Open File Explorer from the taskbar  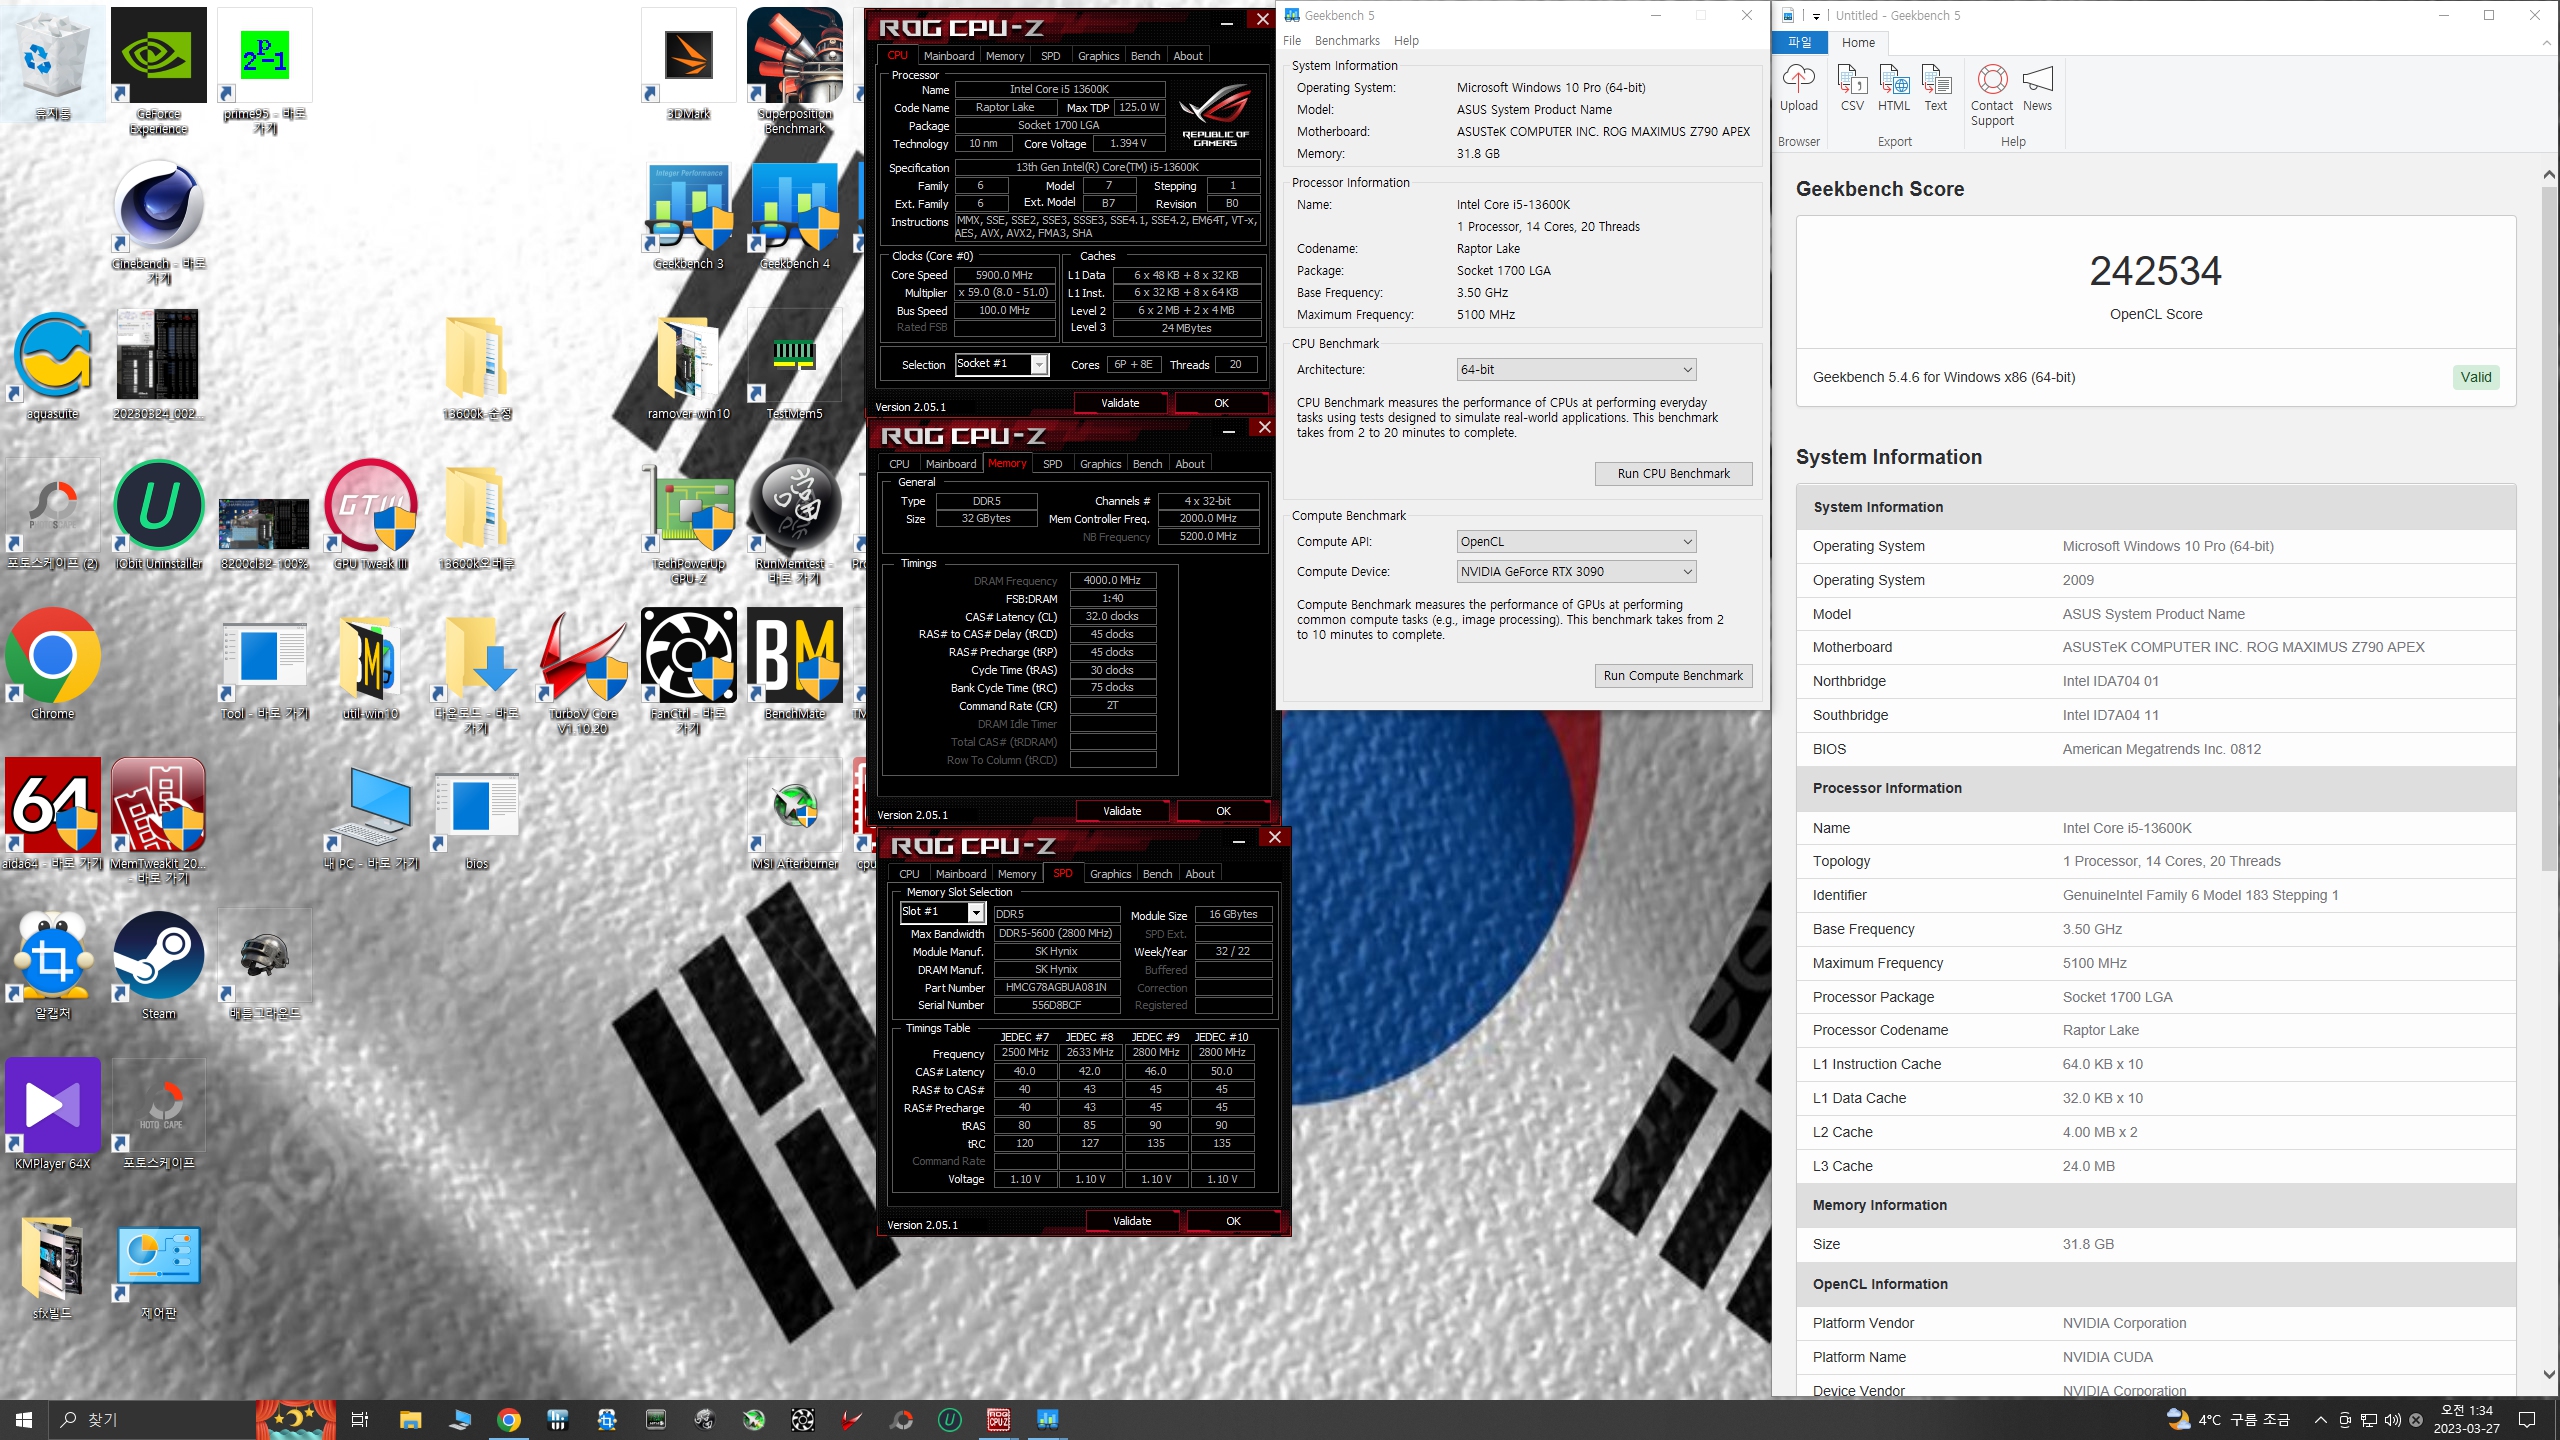pos(410,1419)
